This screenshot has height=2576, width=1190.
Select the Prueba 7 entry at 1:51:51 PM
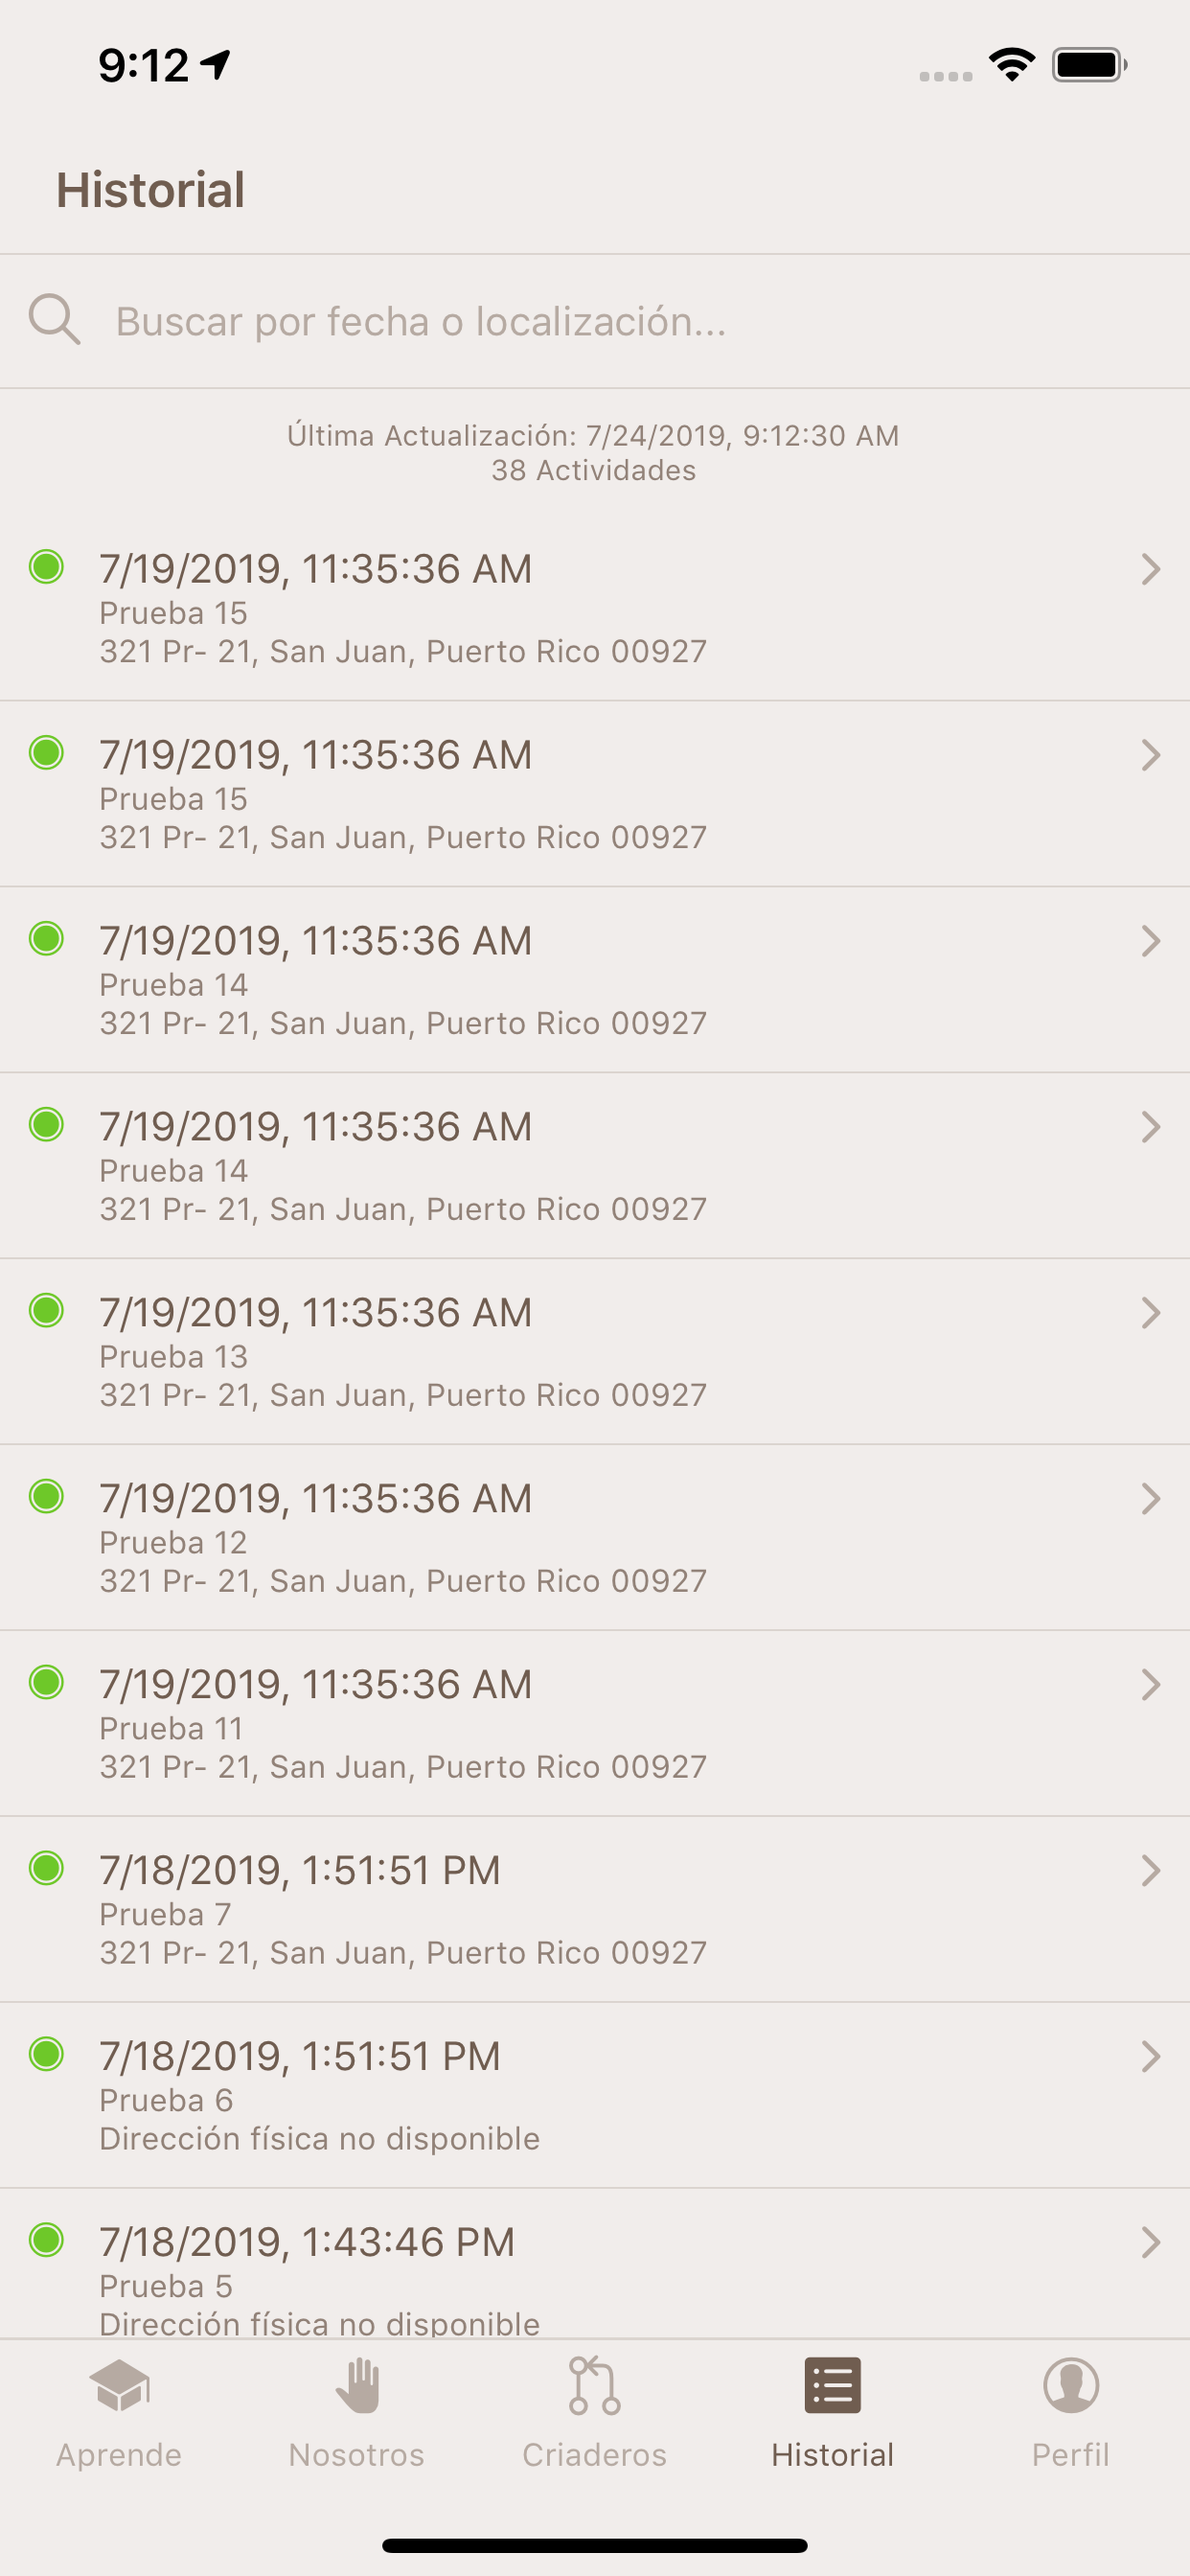tap(595, 1909)
